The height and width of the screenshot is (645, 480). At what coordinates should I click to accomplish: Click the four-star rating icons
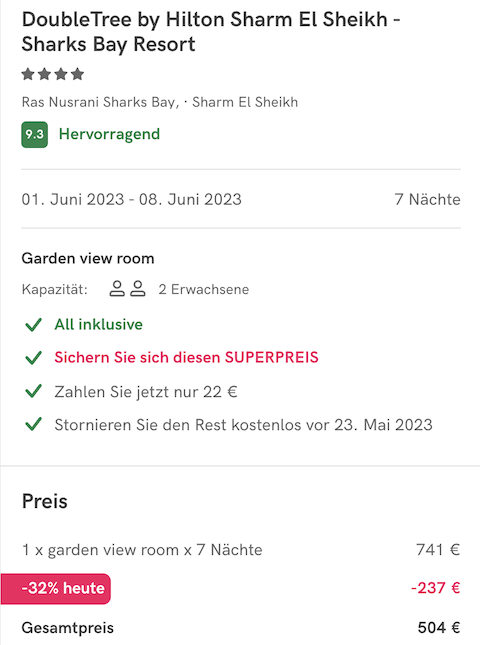[x=53, y=74]
